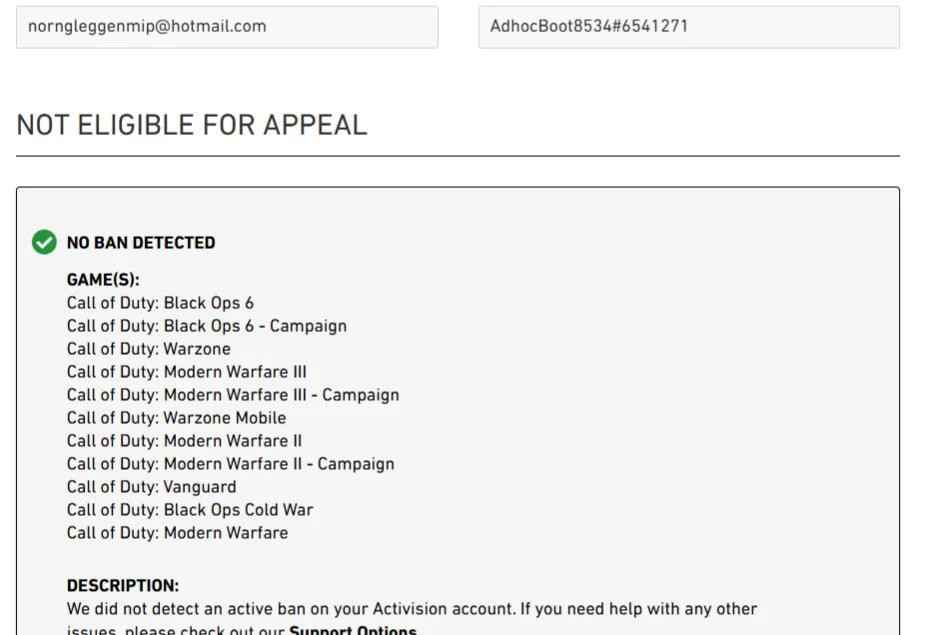Select Call of Duty: Warzone Mobile entry
This screenshot has width=952, height=635.
click(176, 418)
